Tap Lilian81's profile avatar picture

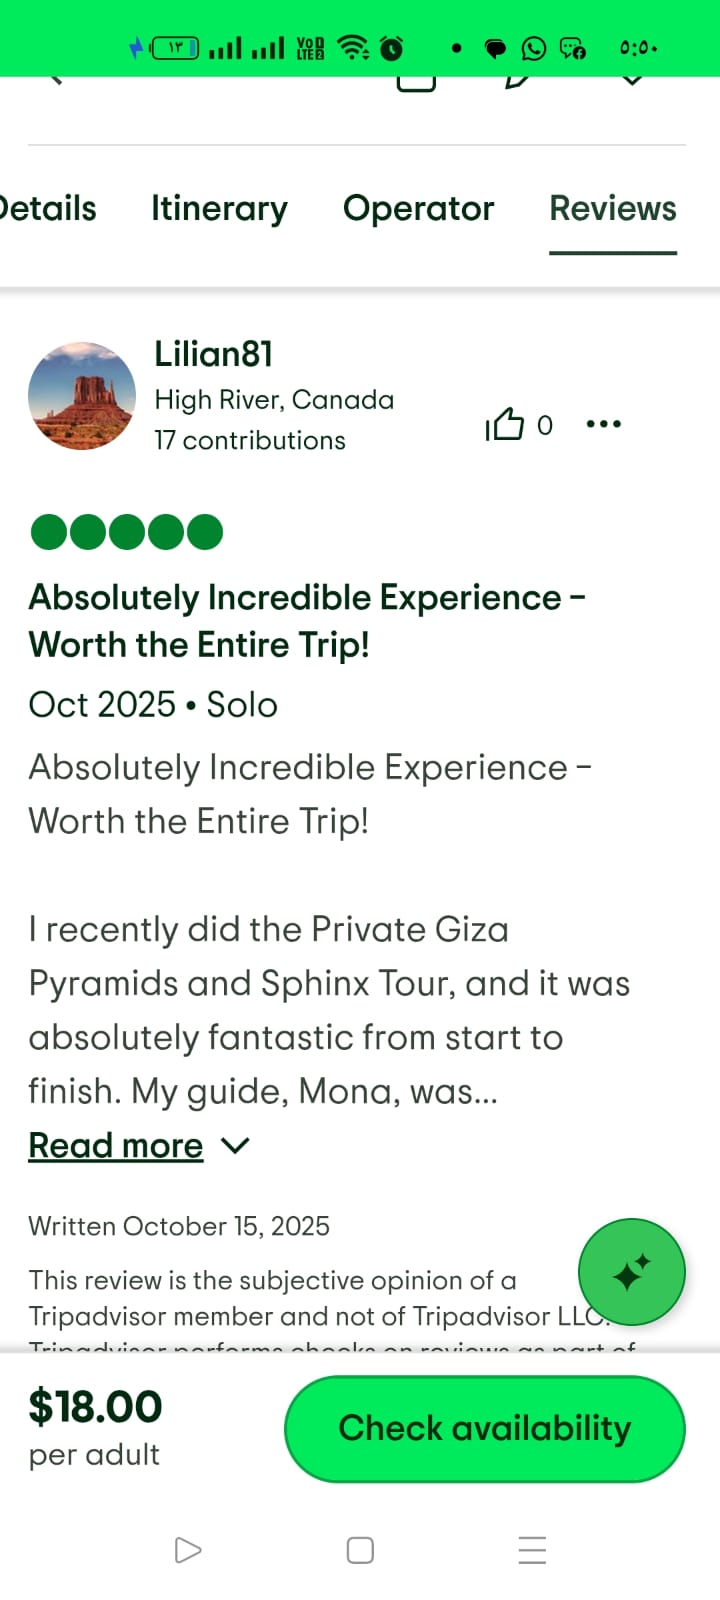pos(82,396)
